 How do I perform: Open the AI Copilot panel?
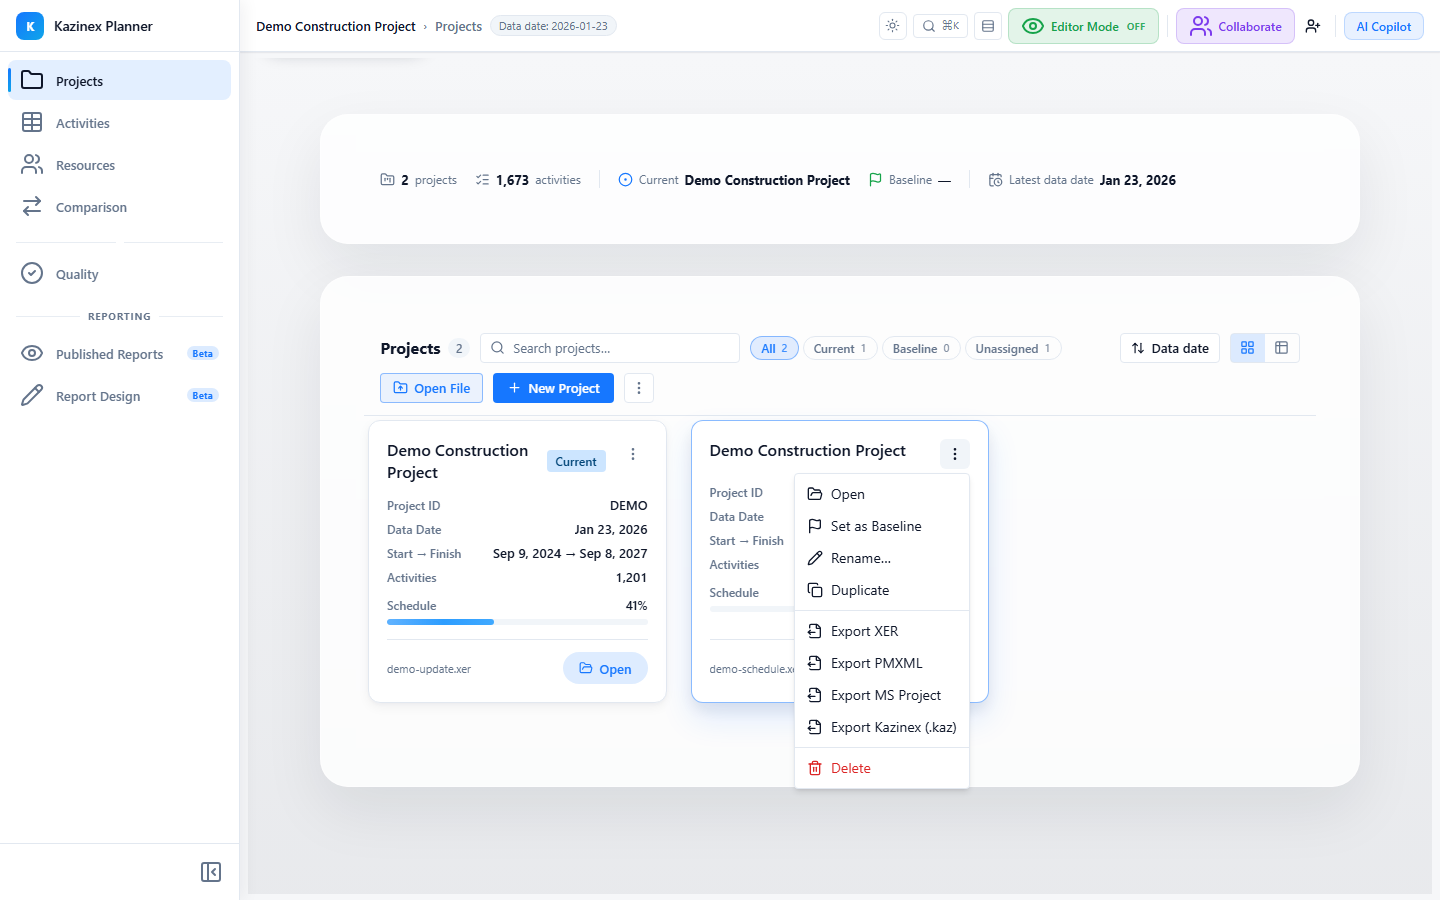1384,26
